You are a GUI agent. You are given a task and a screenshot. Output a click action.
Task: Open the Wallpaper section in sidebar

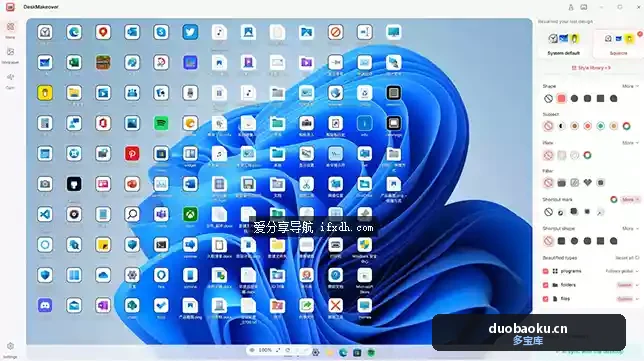[10, 55]
